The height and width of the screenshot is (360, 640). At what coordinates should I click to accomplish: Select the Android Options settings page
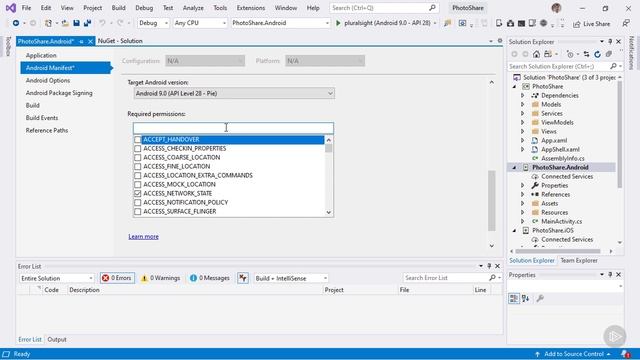click(x=48, y=80)
